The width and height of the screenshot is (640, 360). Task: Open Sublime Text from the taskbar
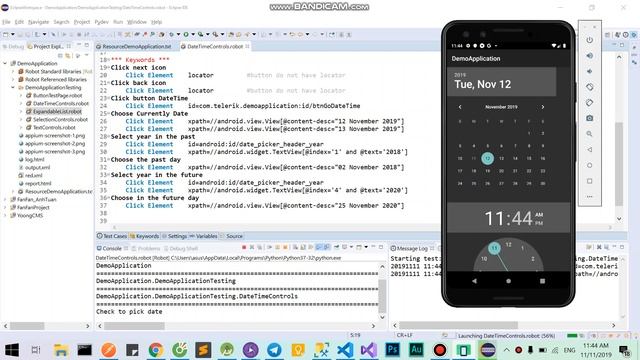tap(203, 350)
